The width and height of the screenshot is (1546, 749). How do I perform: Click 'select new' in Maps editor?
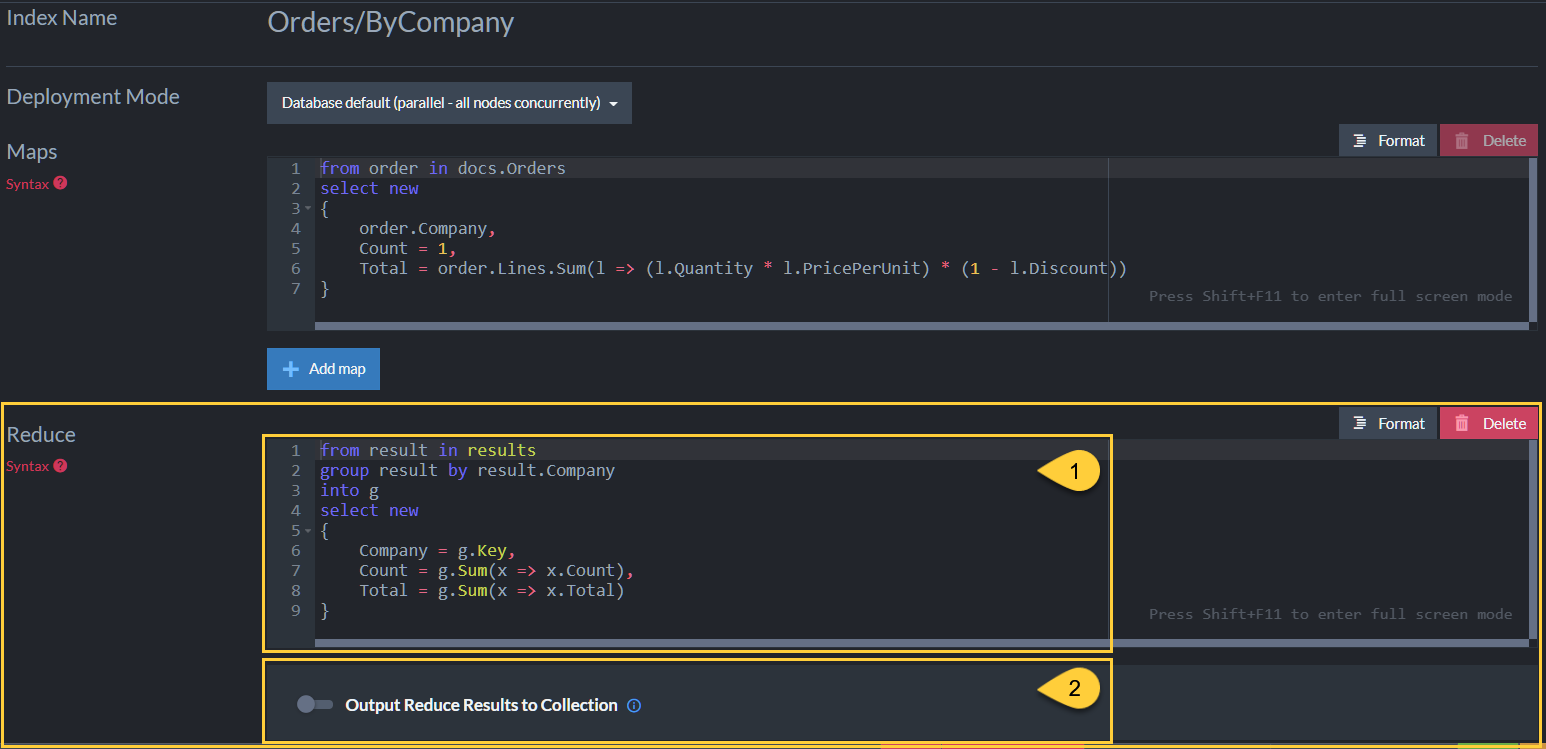369,188
